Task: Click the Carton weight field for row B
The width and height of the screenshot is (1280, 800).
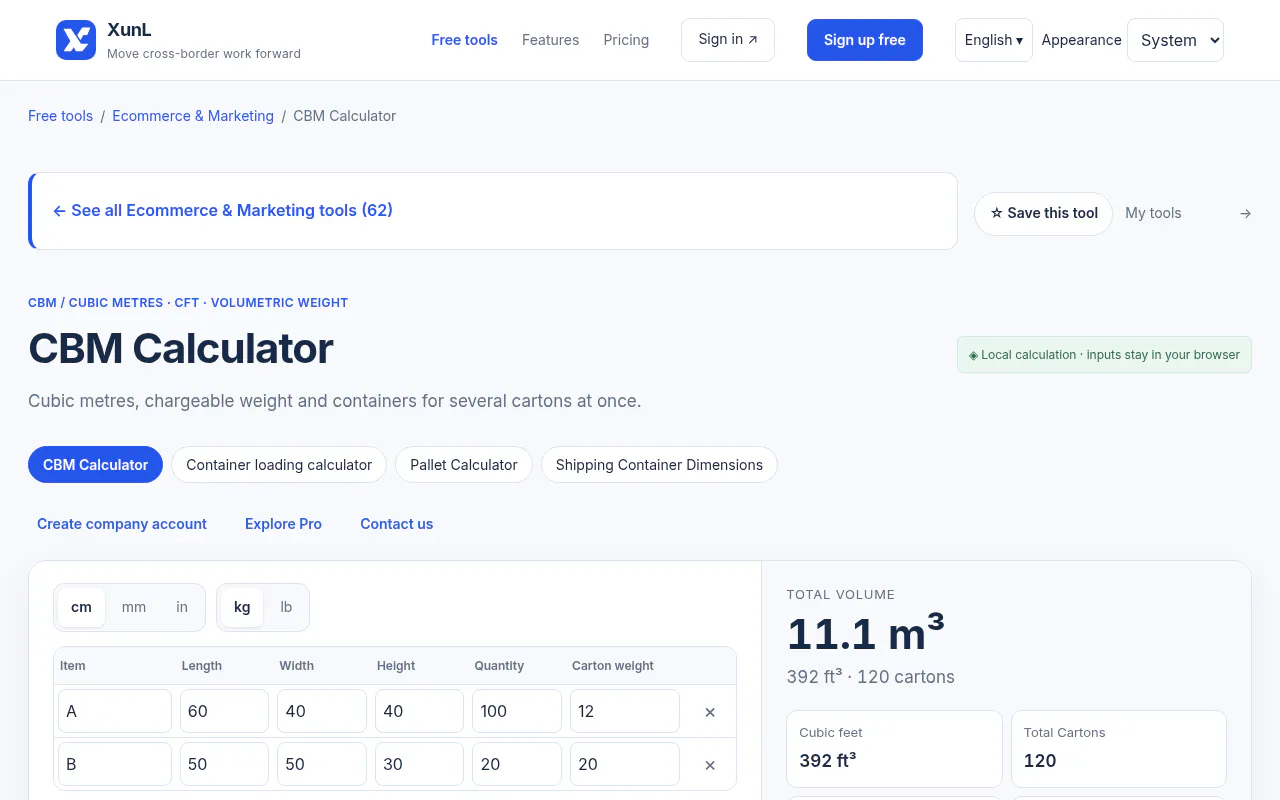Action: tap(625, 764)
